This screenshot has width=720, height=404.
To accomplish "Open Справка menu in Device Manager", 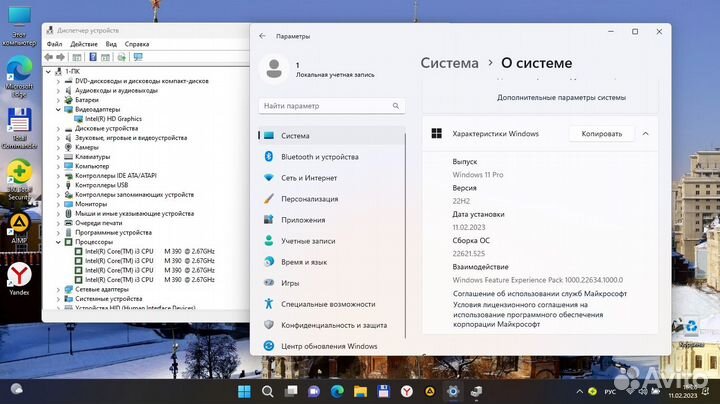I will [x=137, y=44].
